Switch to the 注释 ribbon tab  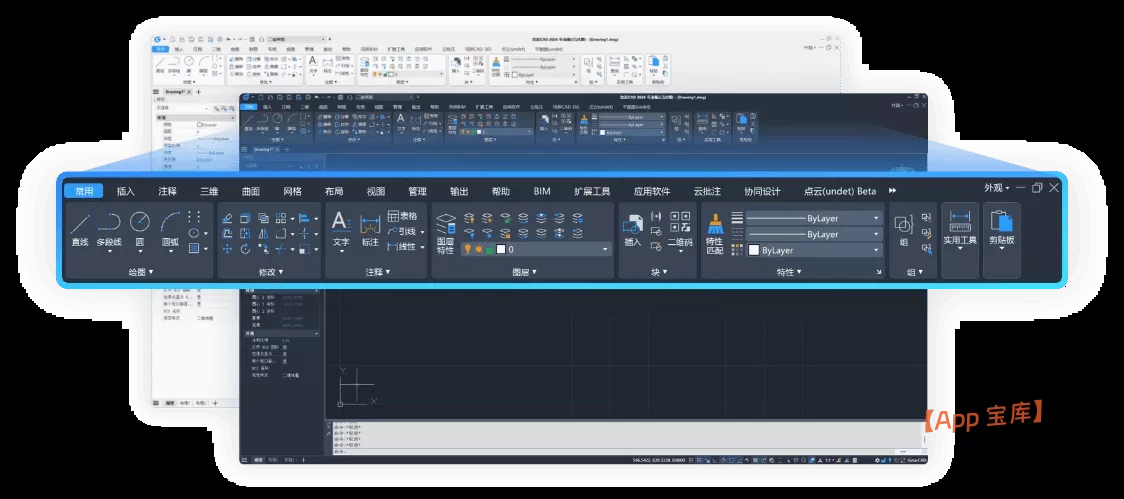167,191
